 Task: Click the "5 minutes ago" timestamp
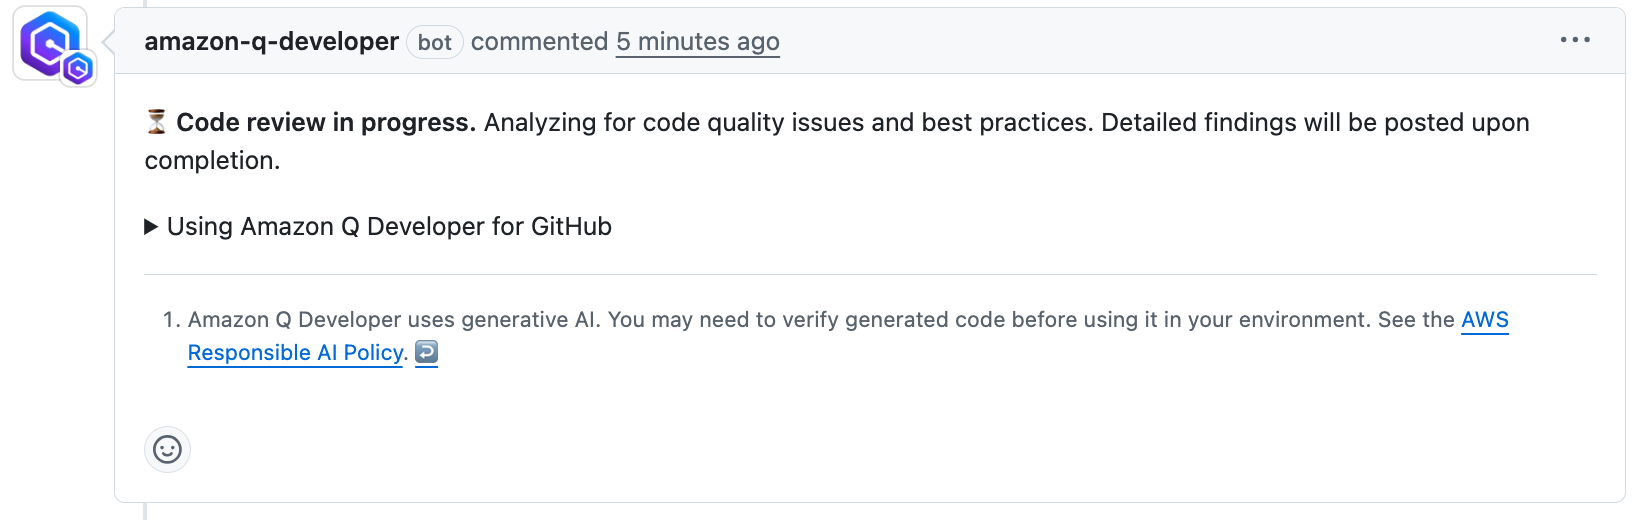tap(697, 41)
